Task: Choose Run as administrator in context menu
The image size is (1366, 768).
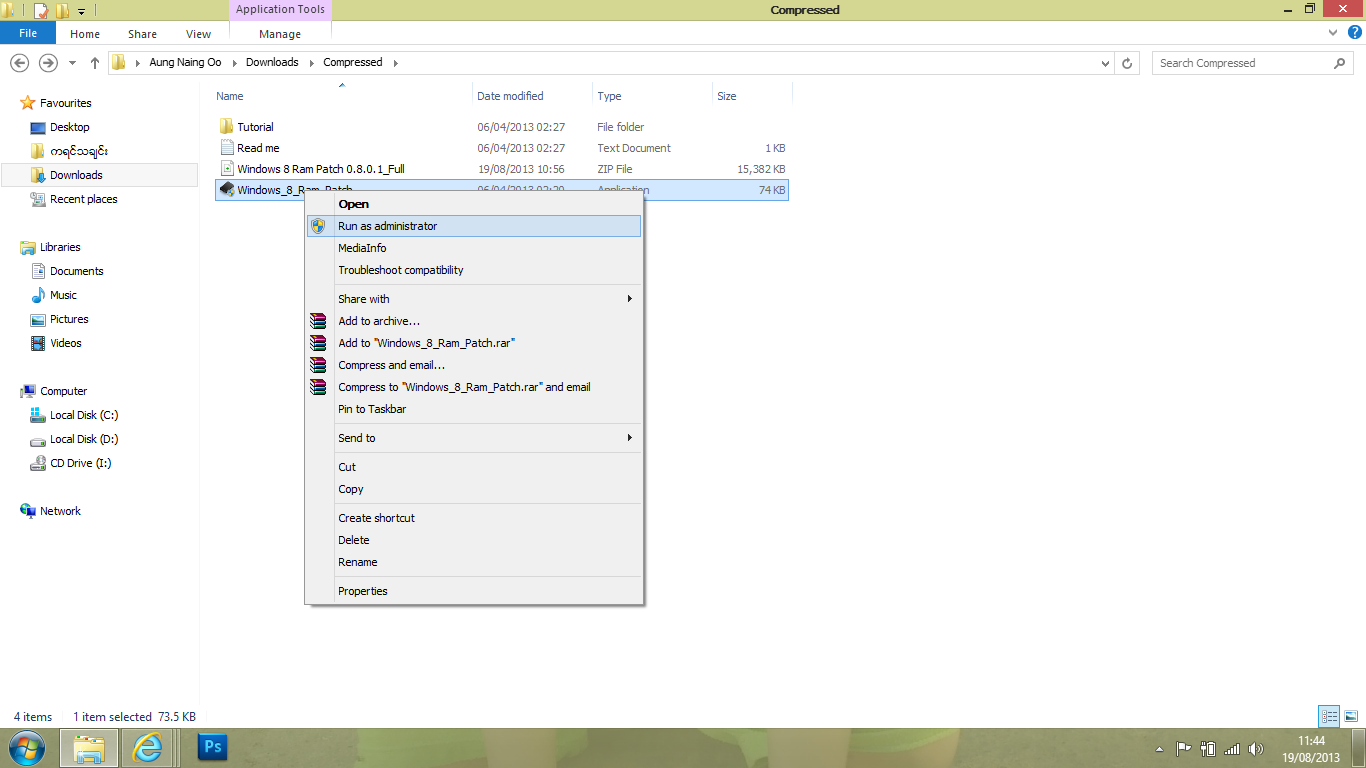Action: tap(474, 226)
